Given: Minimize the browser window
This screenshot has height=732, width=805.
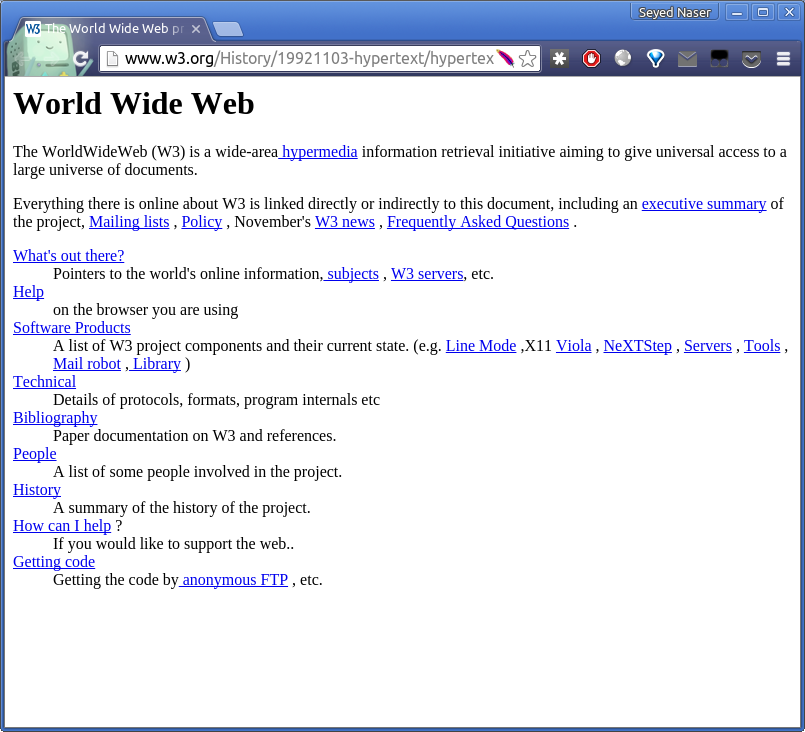Looking at the screenshot, I should click(737, 12).
